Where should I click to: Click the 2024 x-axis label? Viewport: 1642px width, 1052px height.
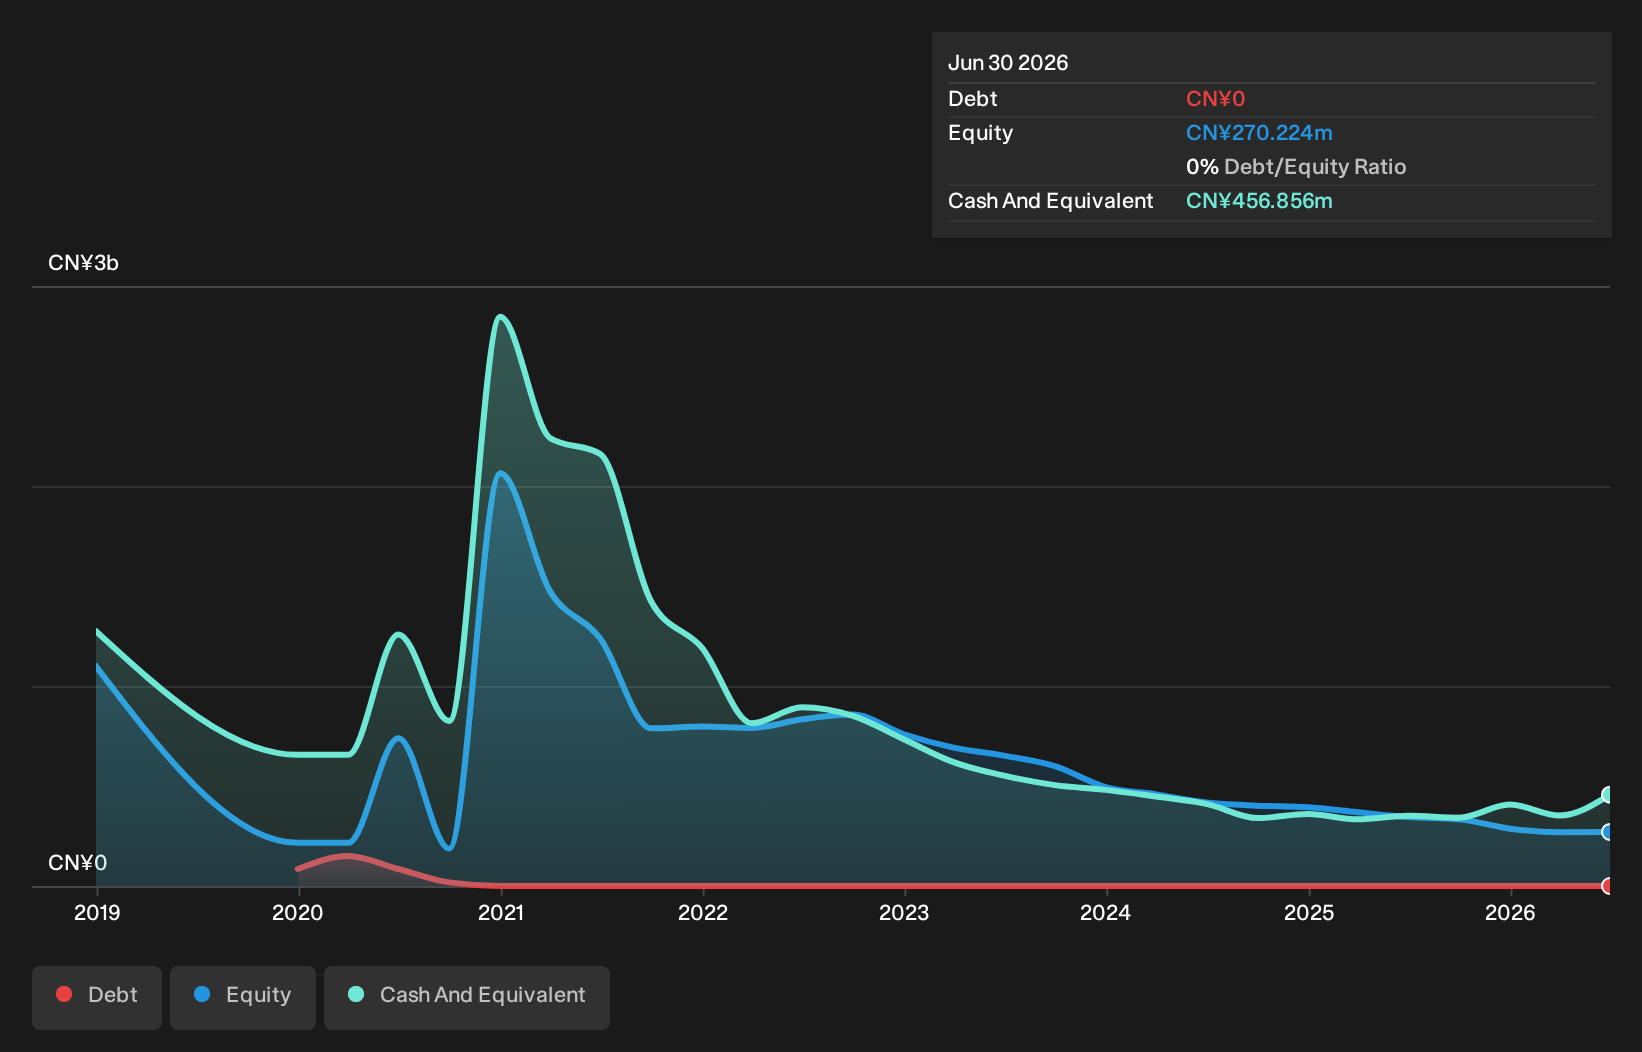click(1106, 912)
